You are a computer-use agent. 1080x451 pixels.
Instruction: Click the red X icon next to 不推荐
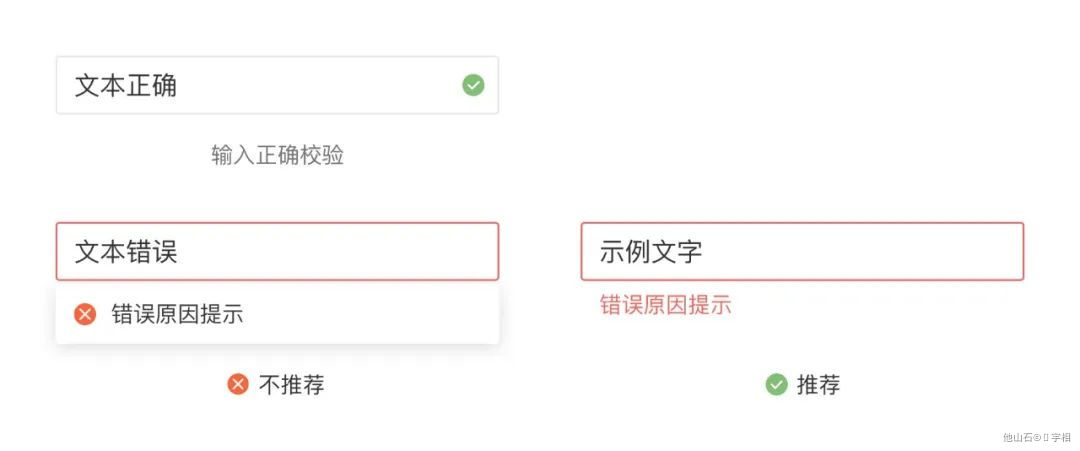pyautogui.click(x=238, y=384)
